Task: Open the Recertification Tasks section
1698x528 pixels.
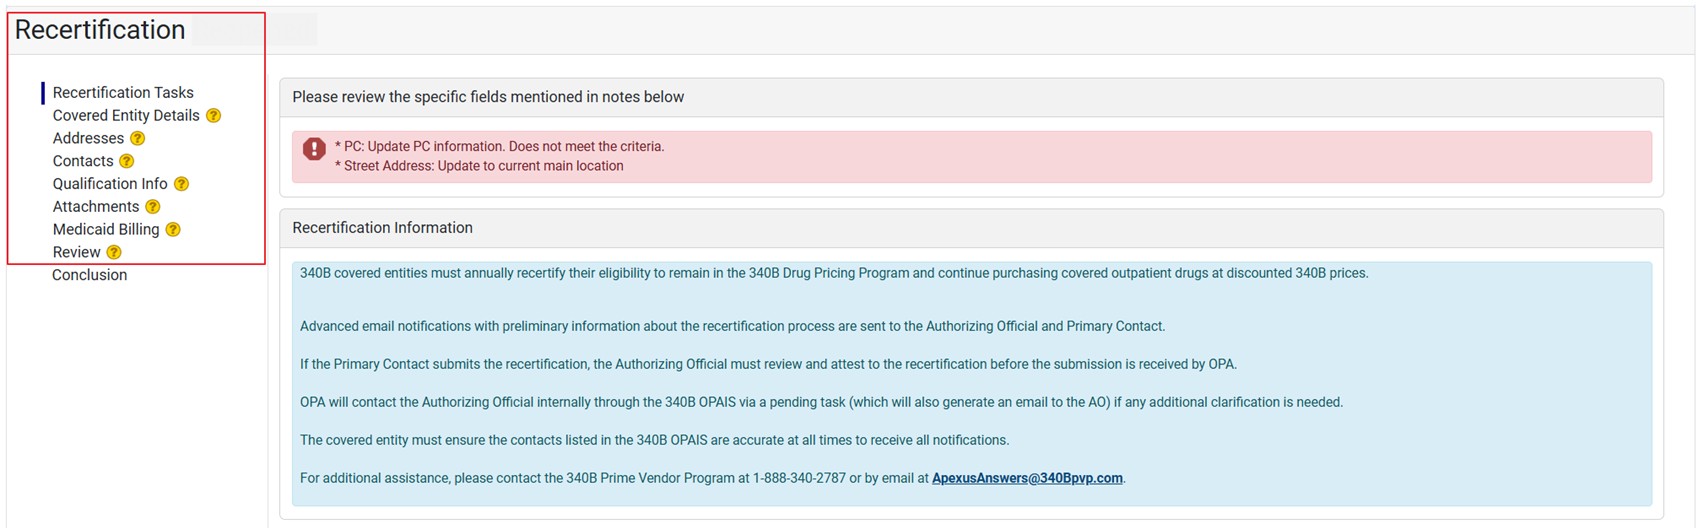Action: pos(123,93)
